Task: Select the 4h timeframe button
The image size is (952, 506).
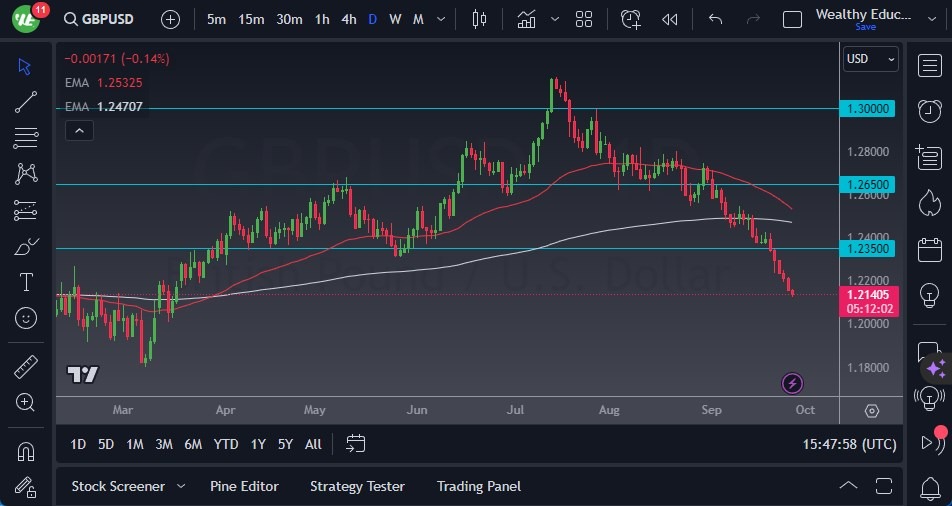Action: (x=348, y=19)
